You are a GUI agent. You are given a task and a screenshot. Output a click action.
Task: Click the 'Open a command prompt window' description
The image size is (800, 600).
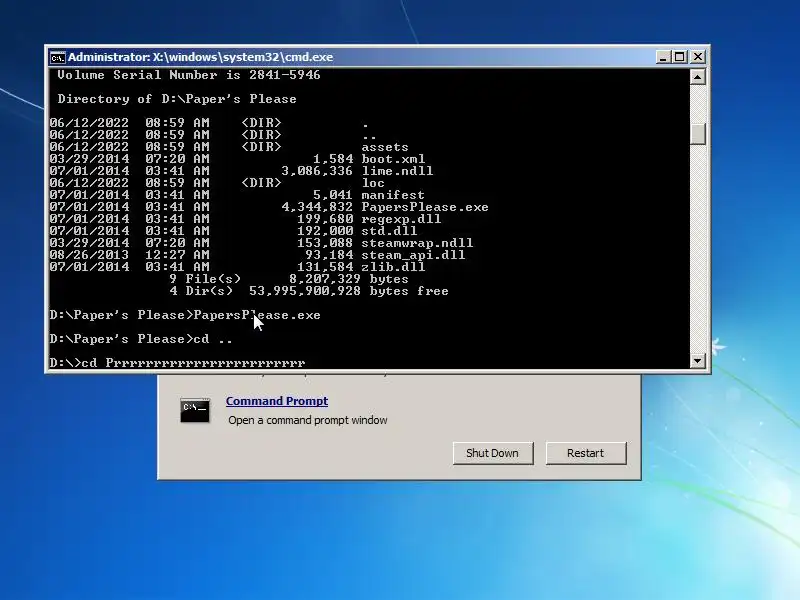(308, 420)
